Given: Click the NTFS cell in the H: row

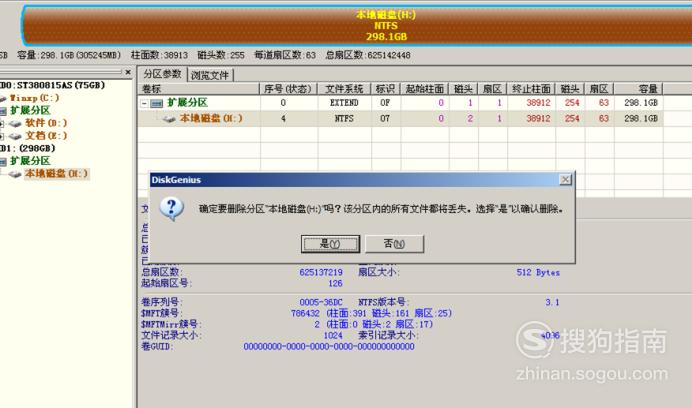Looking at the screenshot, I should point(344,118).
